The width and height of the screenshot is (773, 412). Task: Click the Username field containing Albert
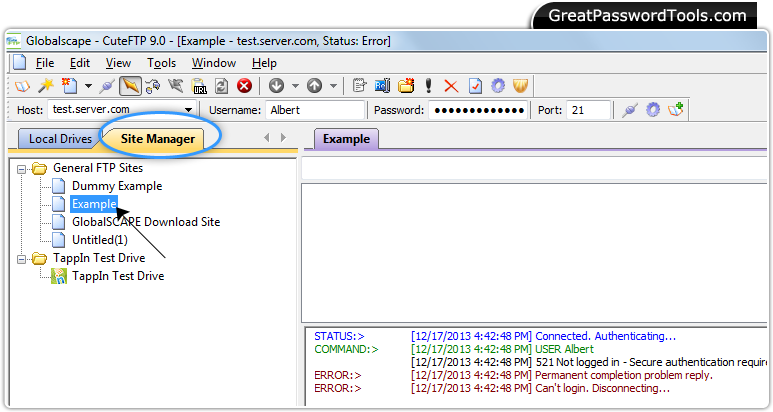click(x=315, y=110)
